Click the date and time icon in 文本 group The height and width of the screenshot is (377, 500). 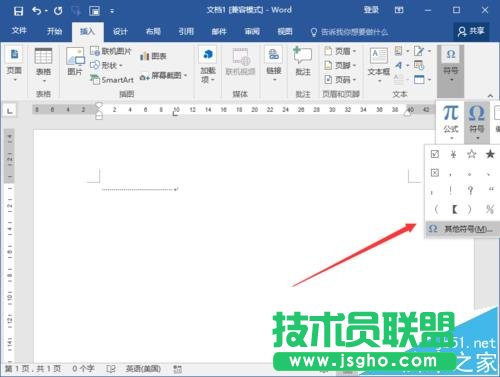419,65
